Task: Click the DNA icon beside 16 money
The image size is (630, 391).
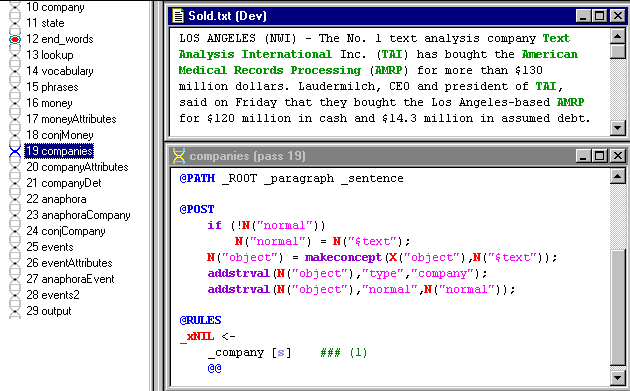Action: [15, 103]
